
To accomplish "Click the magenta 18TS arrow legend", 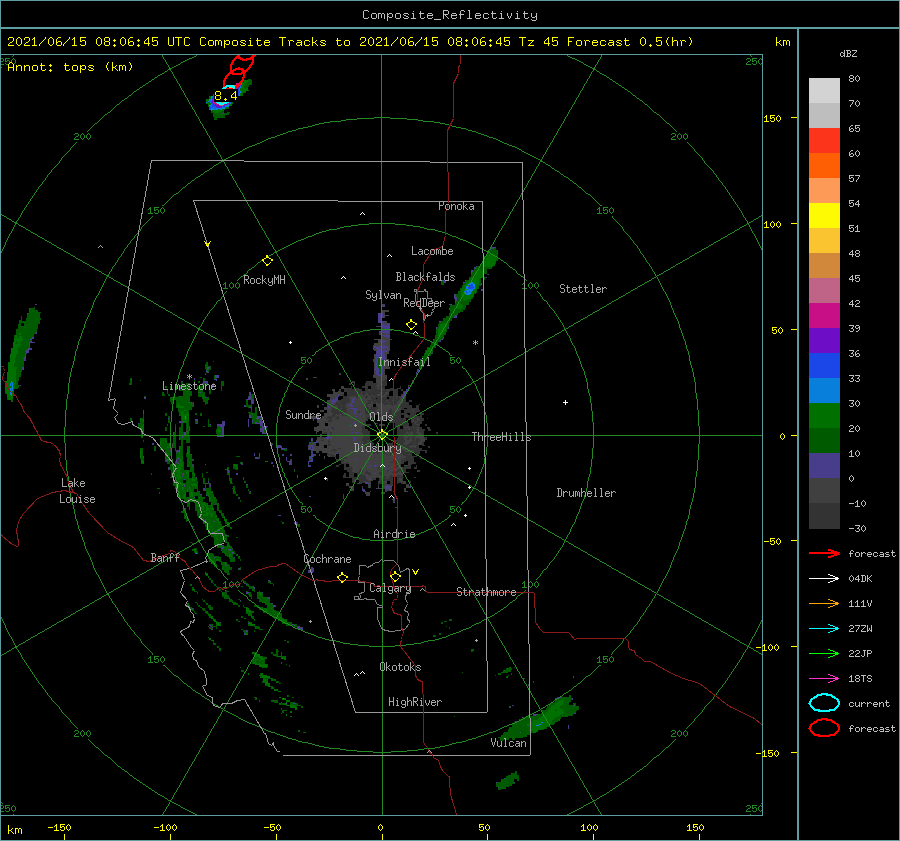I will point(824,679).
